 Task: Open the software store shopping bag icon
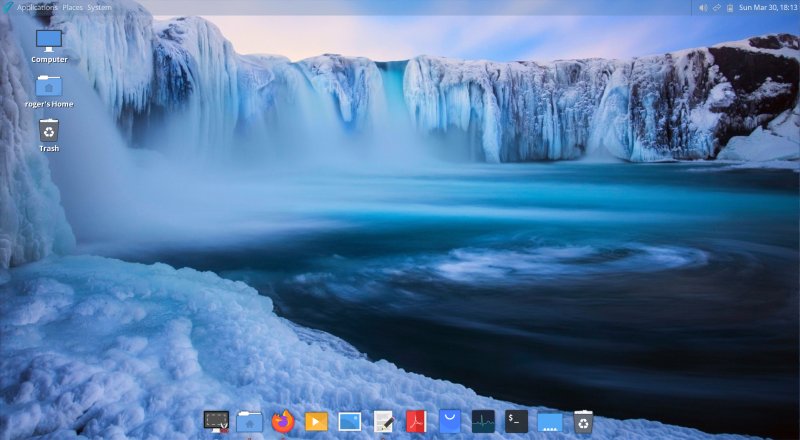click(450, 421)
